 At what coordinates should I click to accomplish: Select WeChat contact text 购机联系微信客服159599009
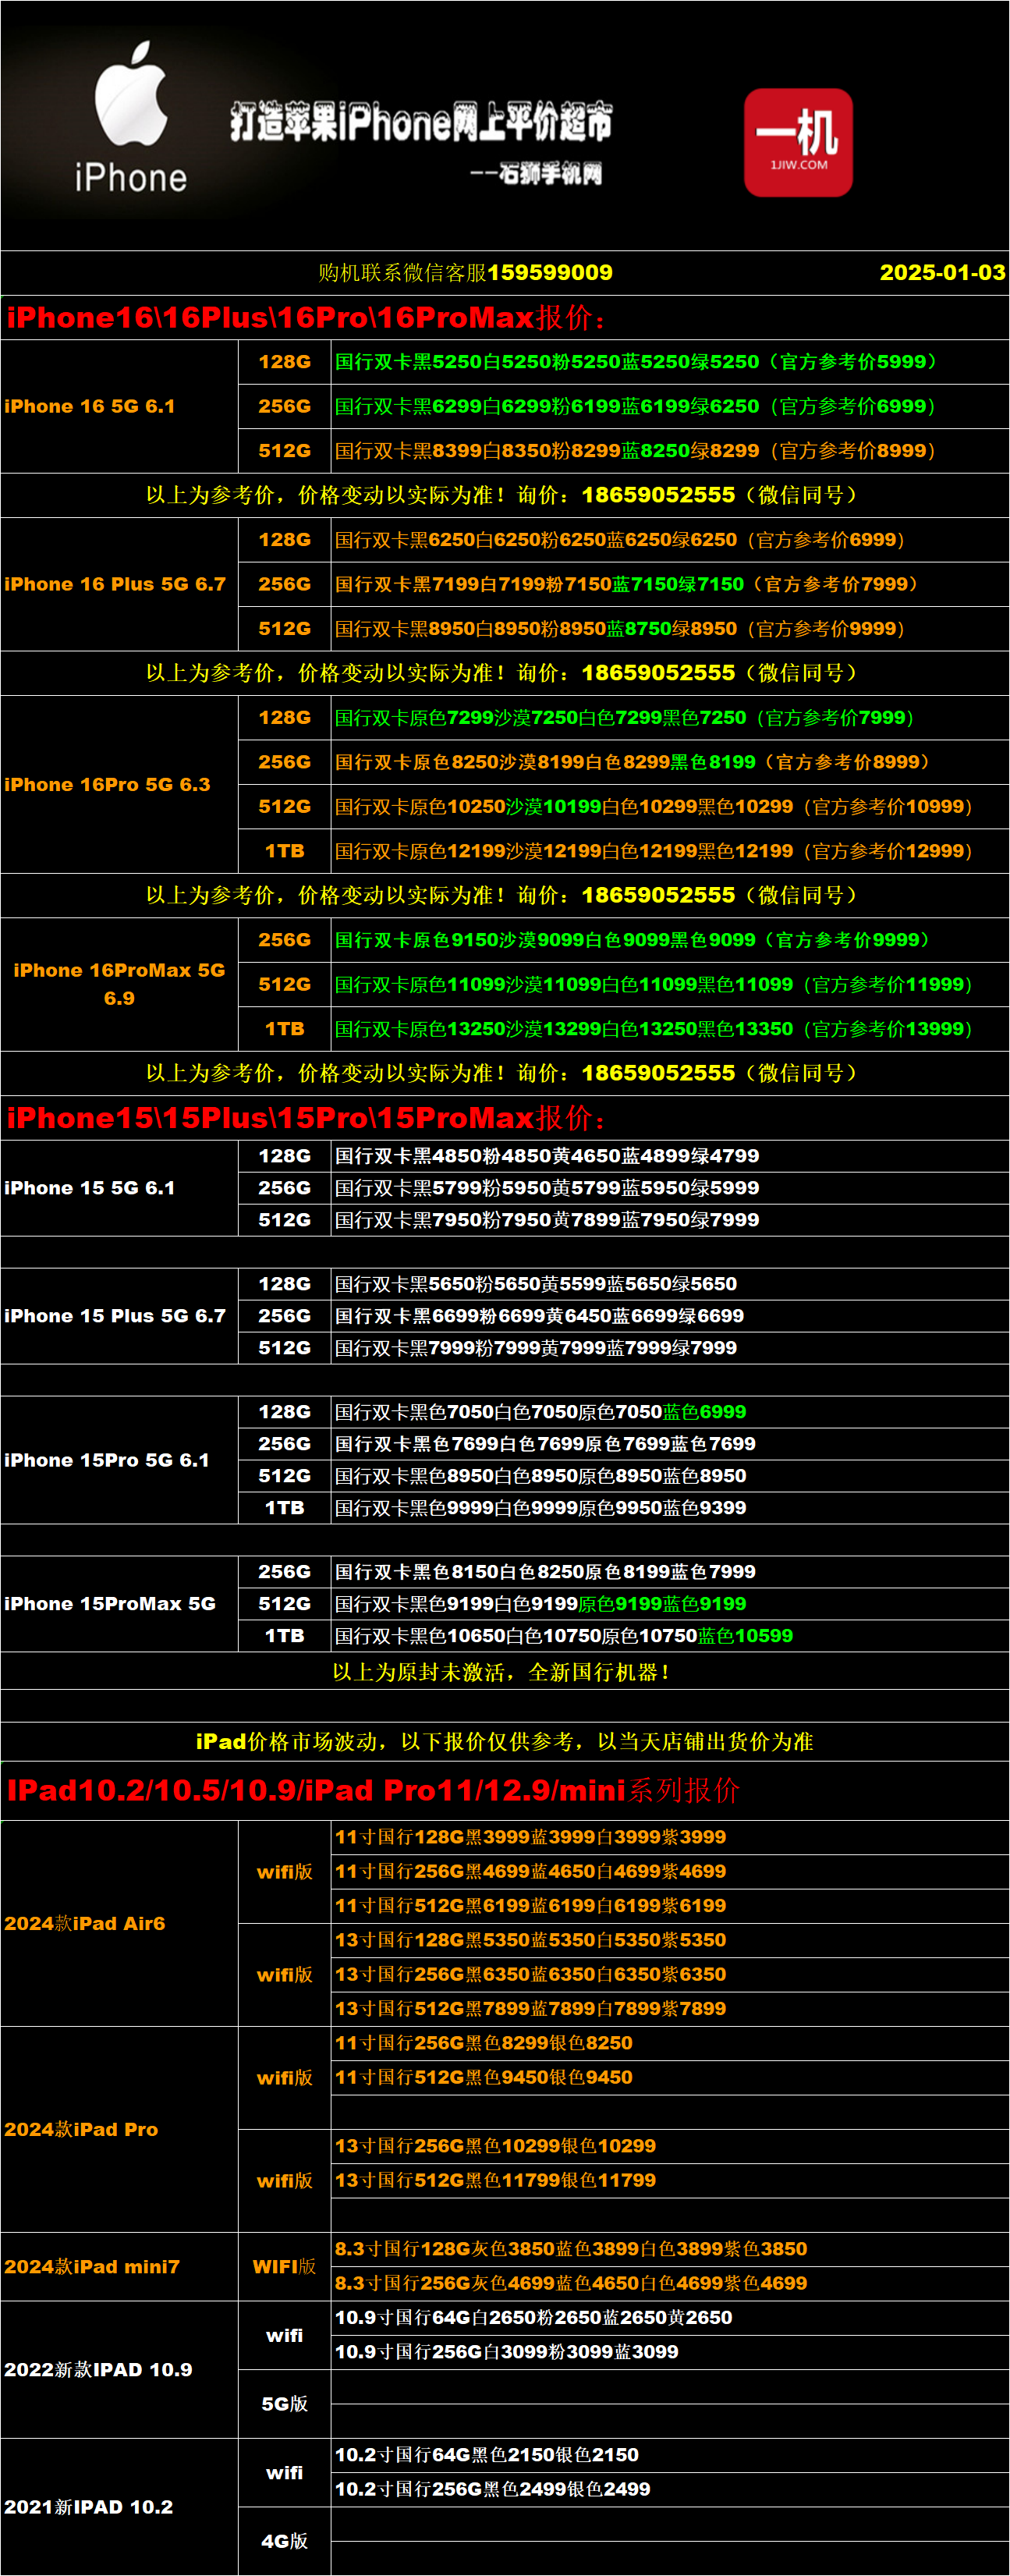point(465,272)
